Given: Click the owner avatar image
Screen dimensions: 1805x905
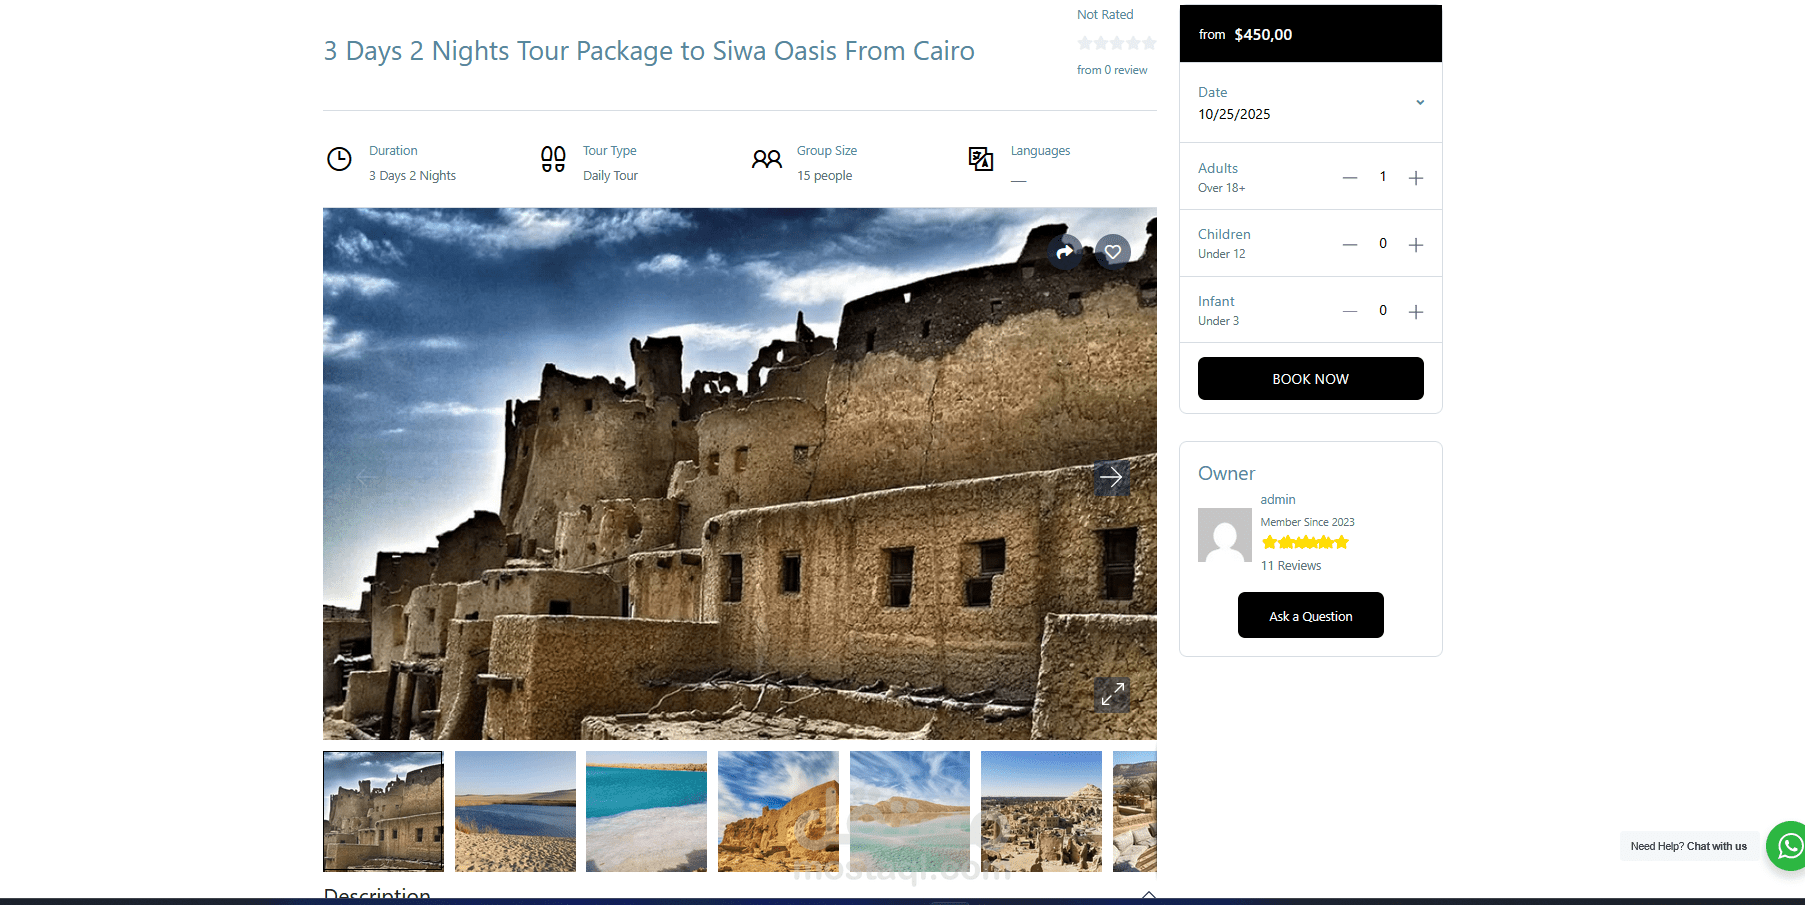Looking at the screenshot, I should coord(1225,535).
